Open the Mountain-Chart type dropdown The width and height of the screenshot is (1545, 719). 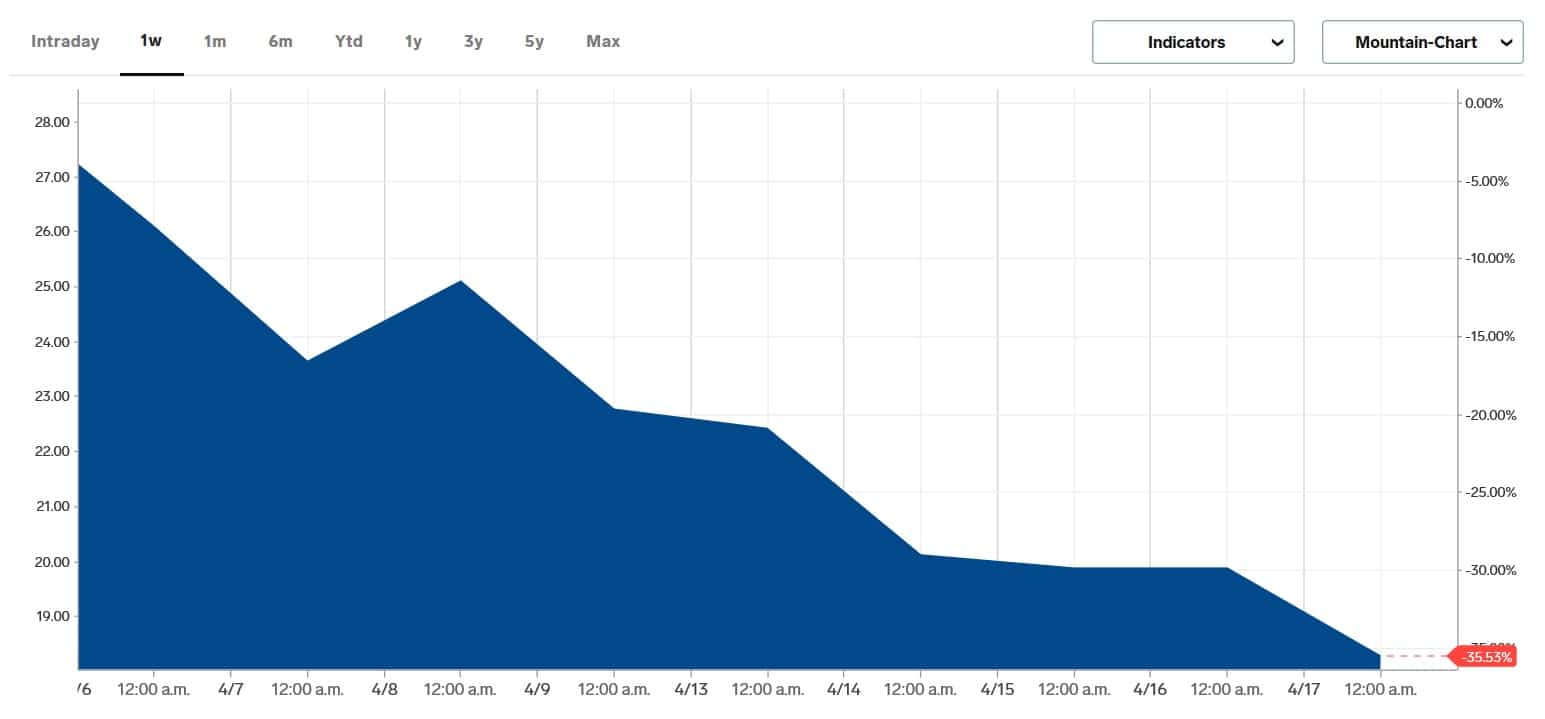point(1415,42)
